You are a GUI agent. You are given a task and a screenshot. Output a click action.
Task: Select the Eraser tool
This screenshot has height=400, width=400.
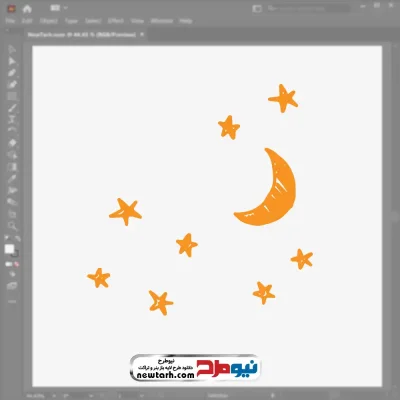click(12, 143)
